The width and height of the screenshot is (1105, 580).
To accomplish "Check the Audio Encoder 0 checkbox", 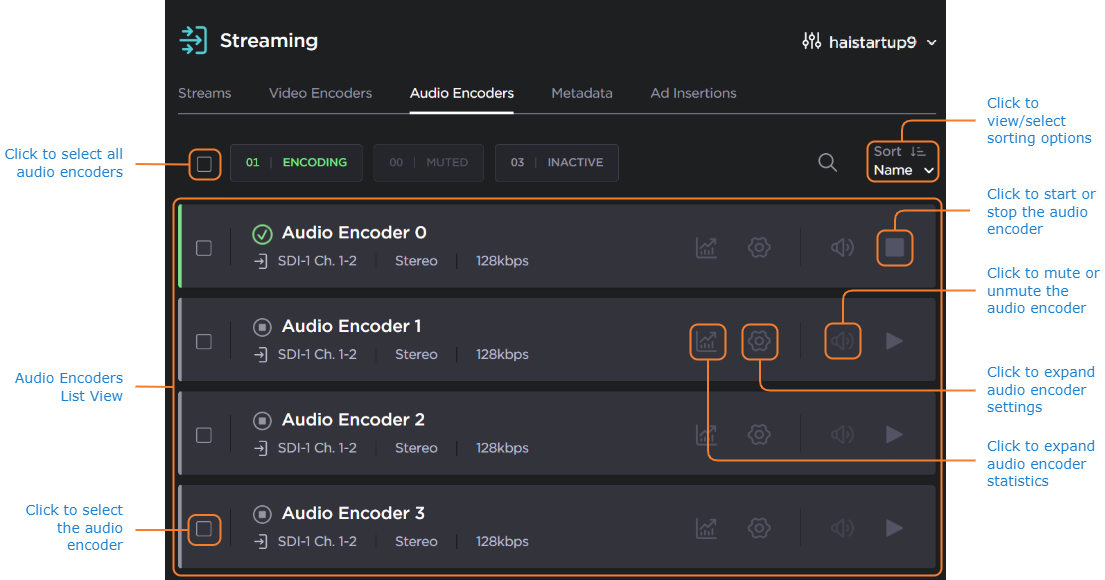I will point(204,248).
